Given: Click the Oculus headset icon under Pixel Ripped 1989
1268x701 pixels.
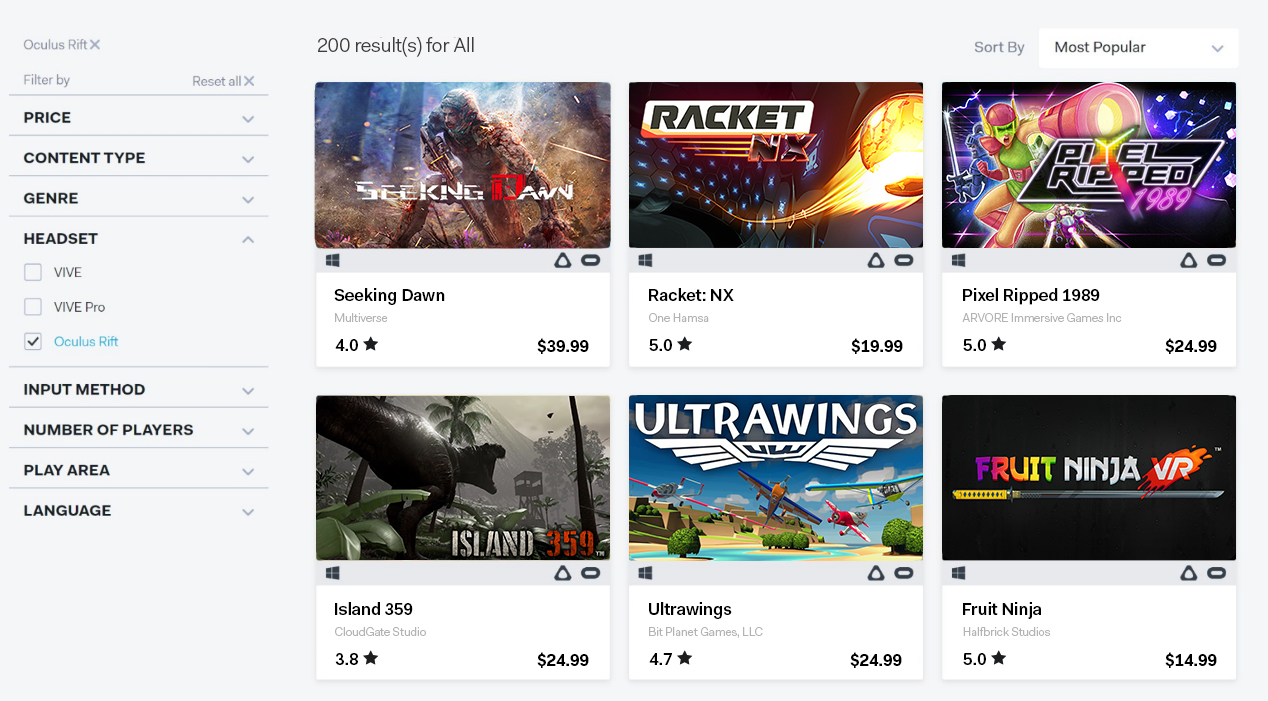Looking at the screenshot, I should (1217, 260).
